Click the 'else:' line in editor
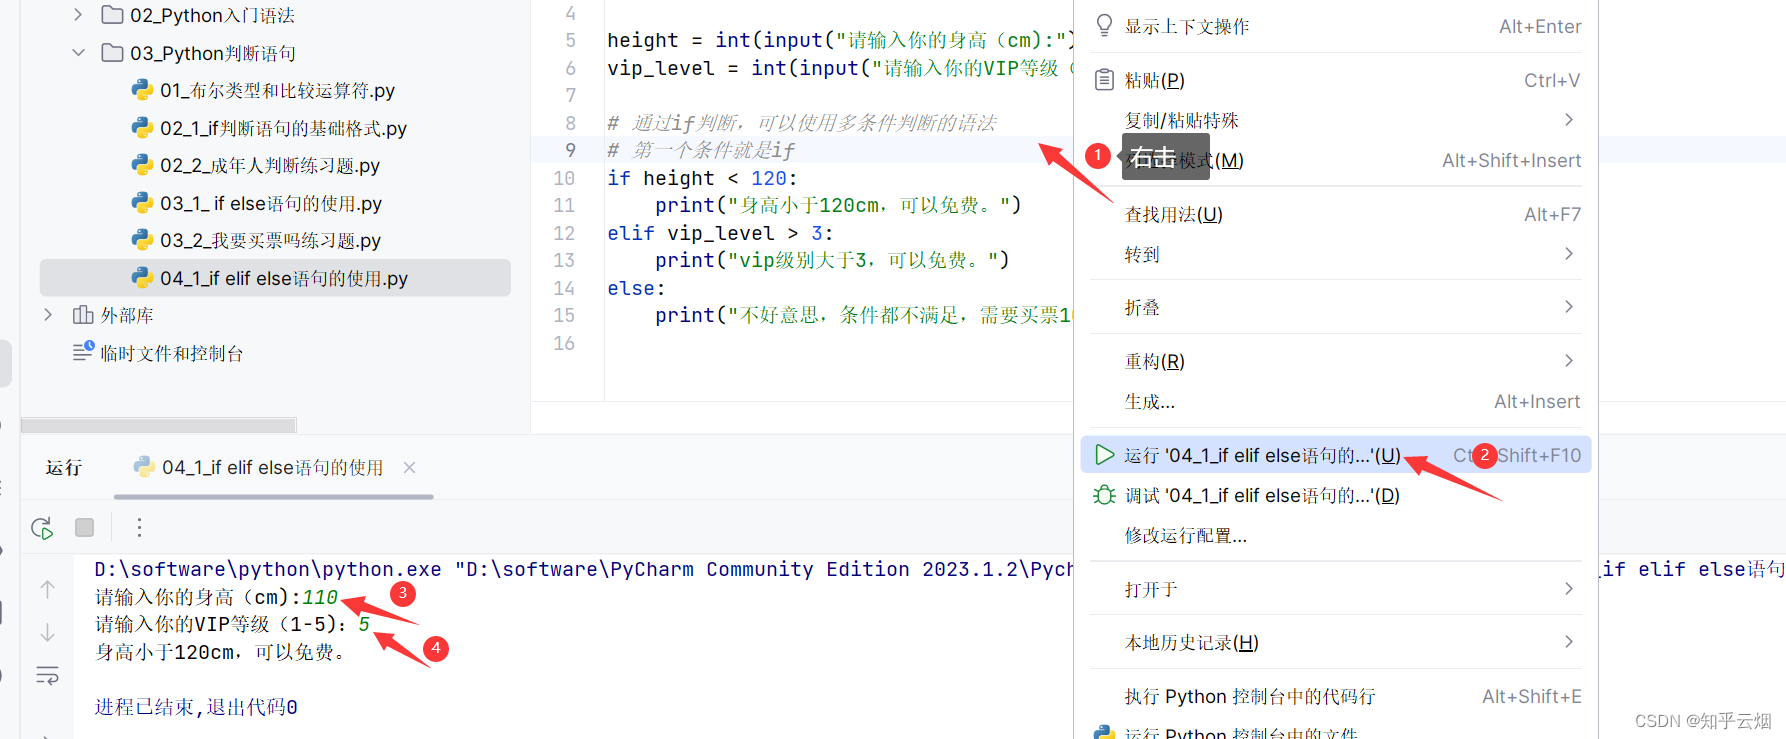The width and height of the screenshot is (1786, 739). click(636, 288)
